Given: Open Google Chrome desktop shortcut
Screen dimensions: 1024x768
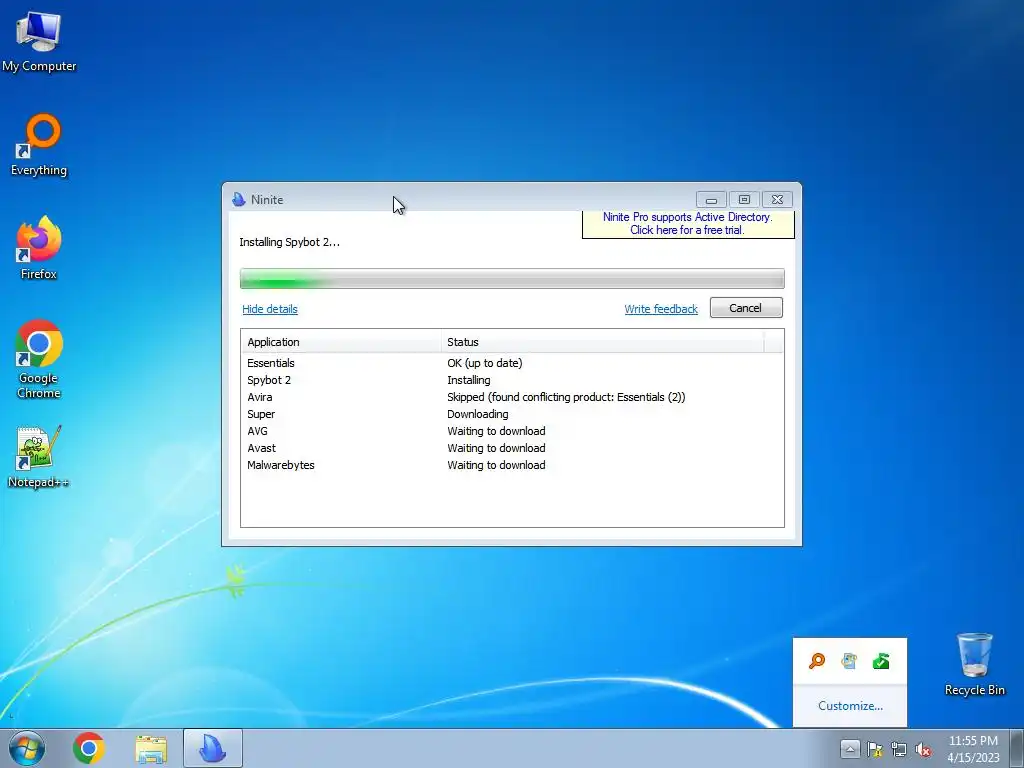Looking at the screenshot, I should click(x=39, y=359).
